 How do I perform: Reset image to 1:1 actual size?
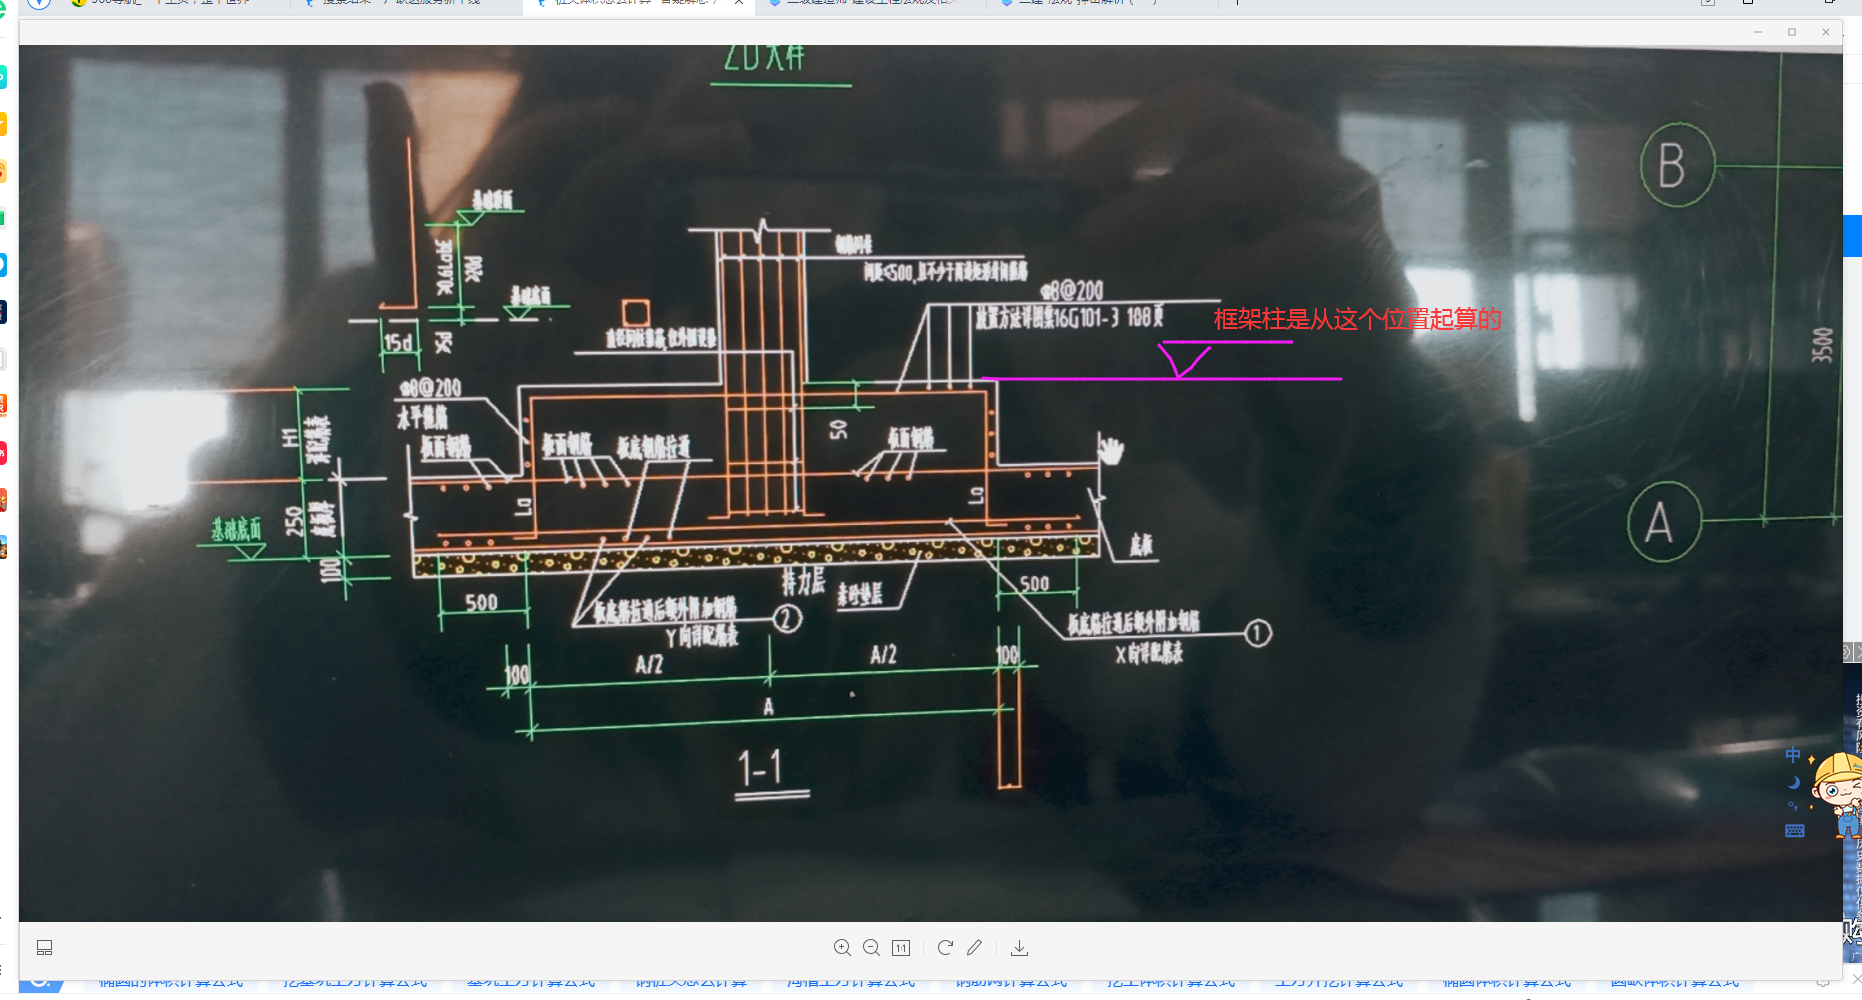pyautogui.click(x=901, y=947)
